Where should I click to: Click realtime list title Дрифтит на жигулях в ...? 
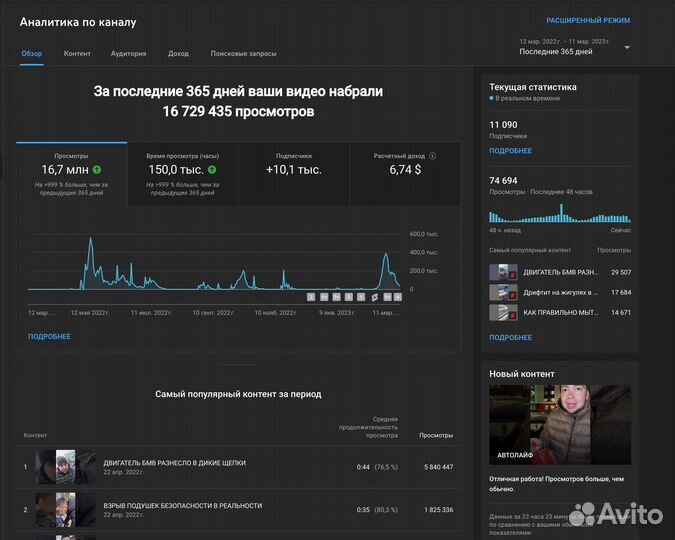[560, 292]
